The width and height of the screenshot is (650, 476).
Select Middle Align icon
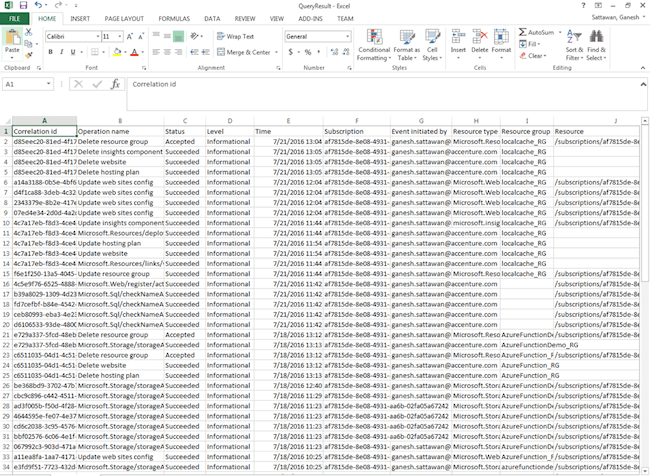[167, 36]
